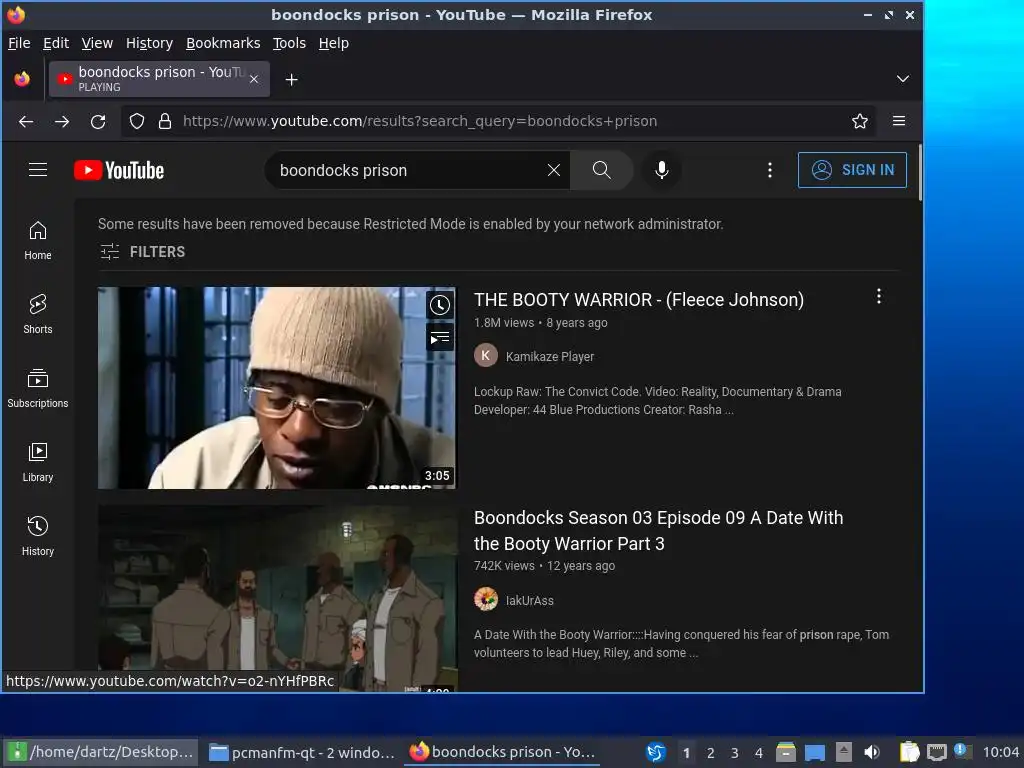Open Library in the sidebar
The height and width of the screenshot is (768, 1024).
point(38,462)
